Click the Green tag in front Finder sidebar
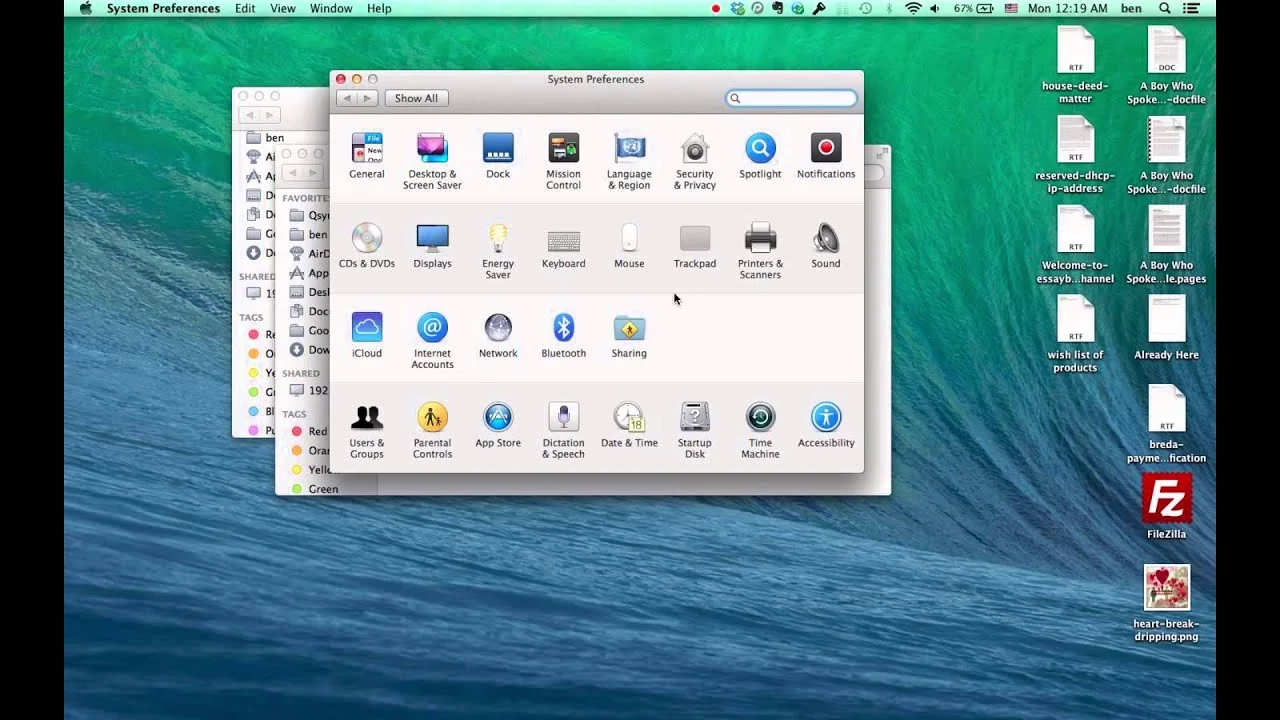This screenshot has width=1280, height=720. tap(315, 489)
